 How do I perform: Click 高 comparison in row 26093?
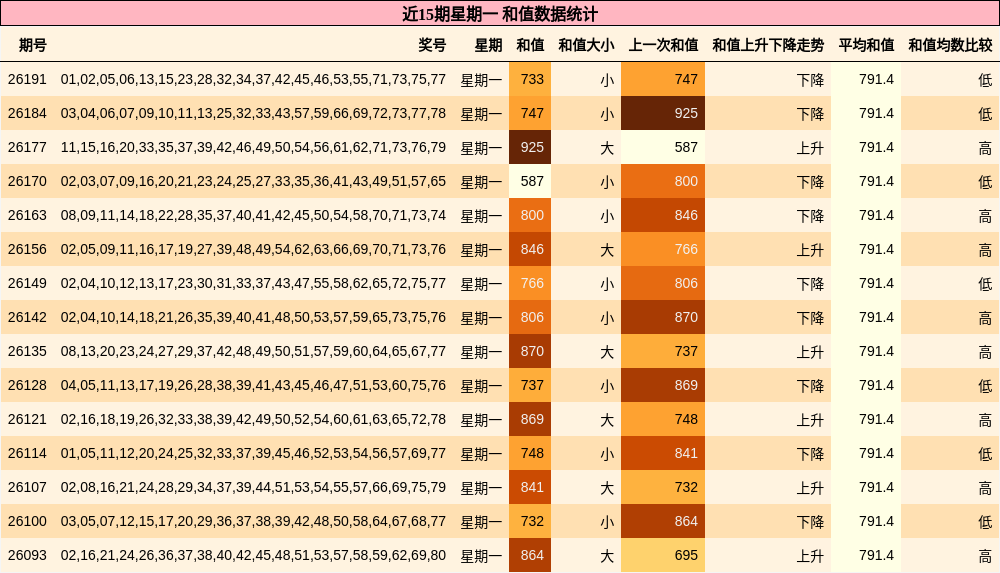pos(985,556)
